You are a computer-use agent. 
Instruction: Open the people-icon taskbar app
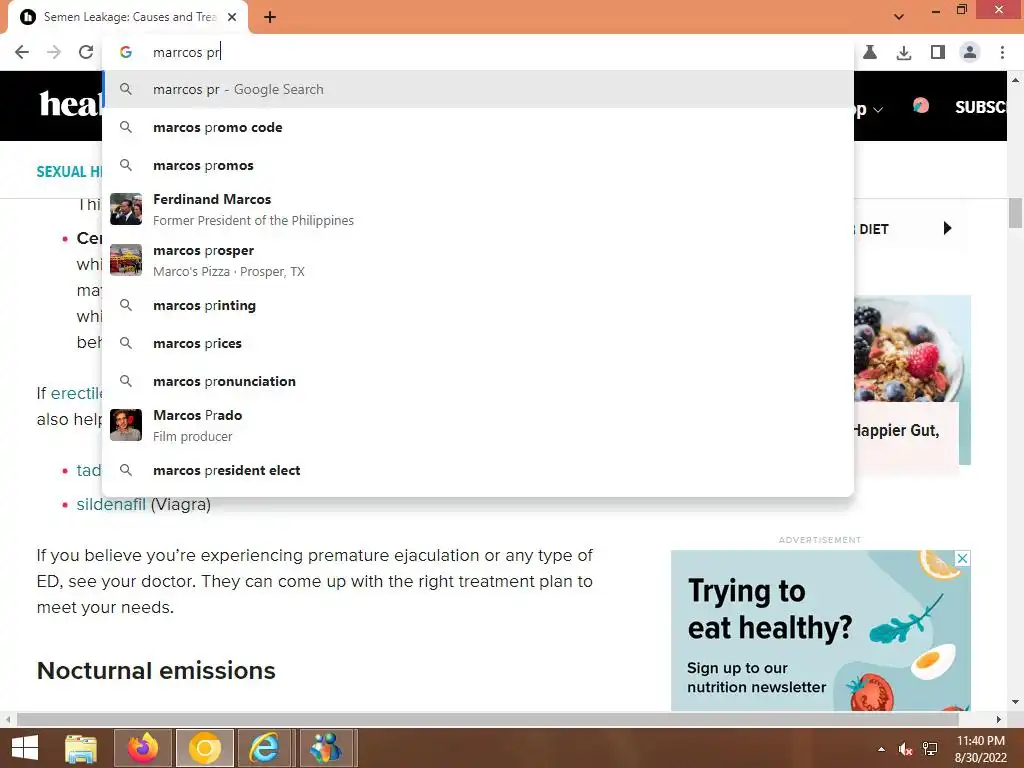pos(327,748)
